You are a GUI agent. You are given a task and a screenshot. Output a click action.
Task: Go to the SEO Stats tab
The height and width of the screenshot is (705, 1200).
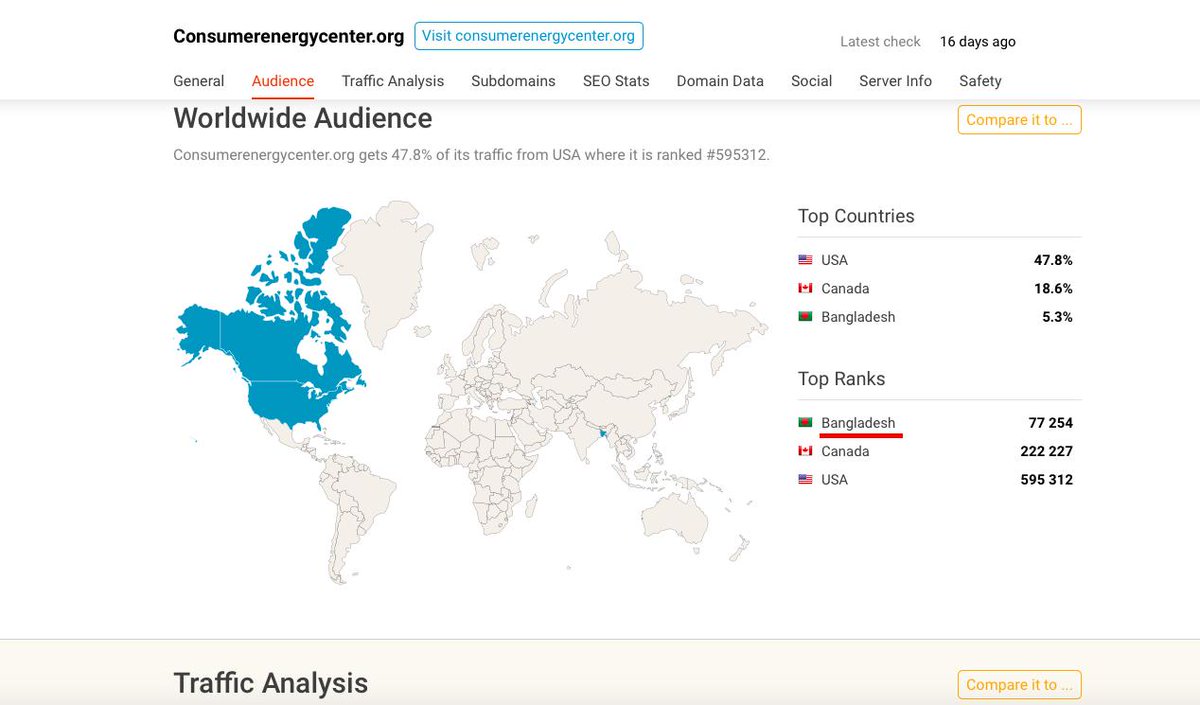[616, 81]
